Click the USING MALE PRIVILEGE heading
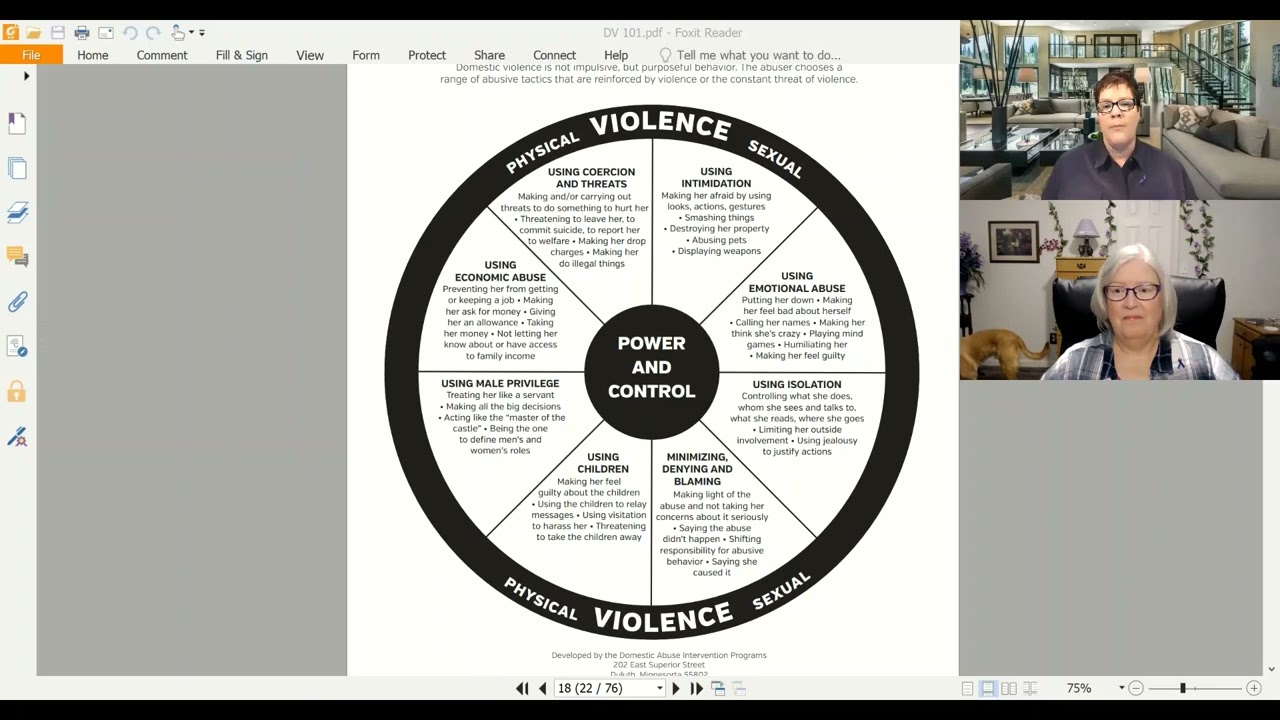The width and height of the screenshot is (1280, 720). 500,383
